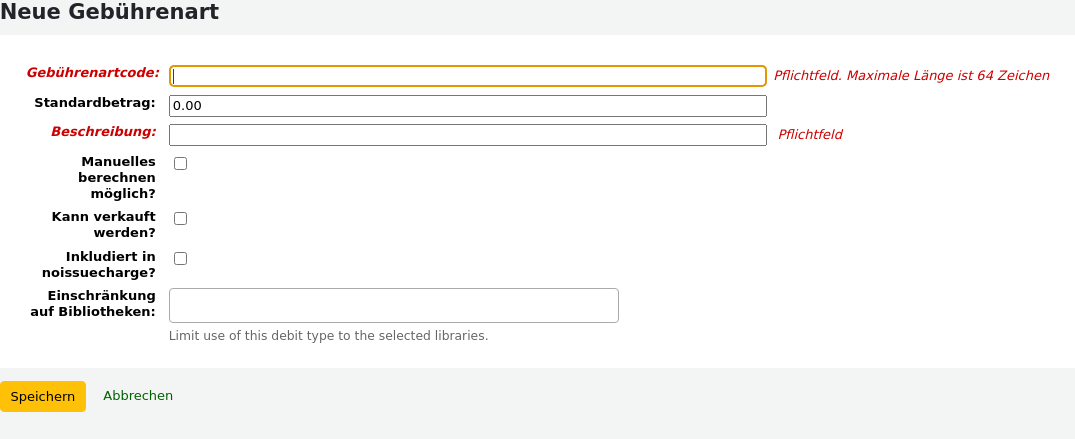Click the red 'Beschreibung:' label

click(104, 131)
